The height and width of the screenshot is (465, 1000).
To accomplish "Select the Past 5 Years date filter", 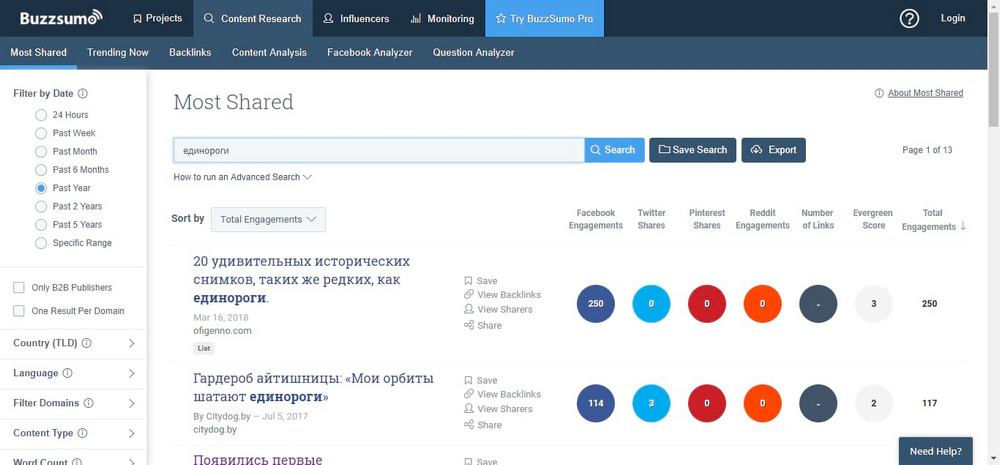I will tap(41, 225).
